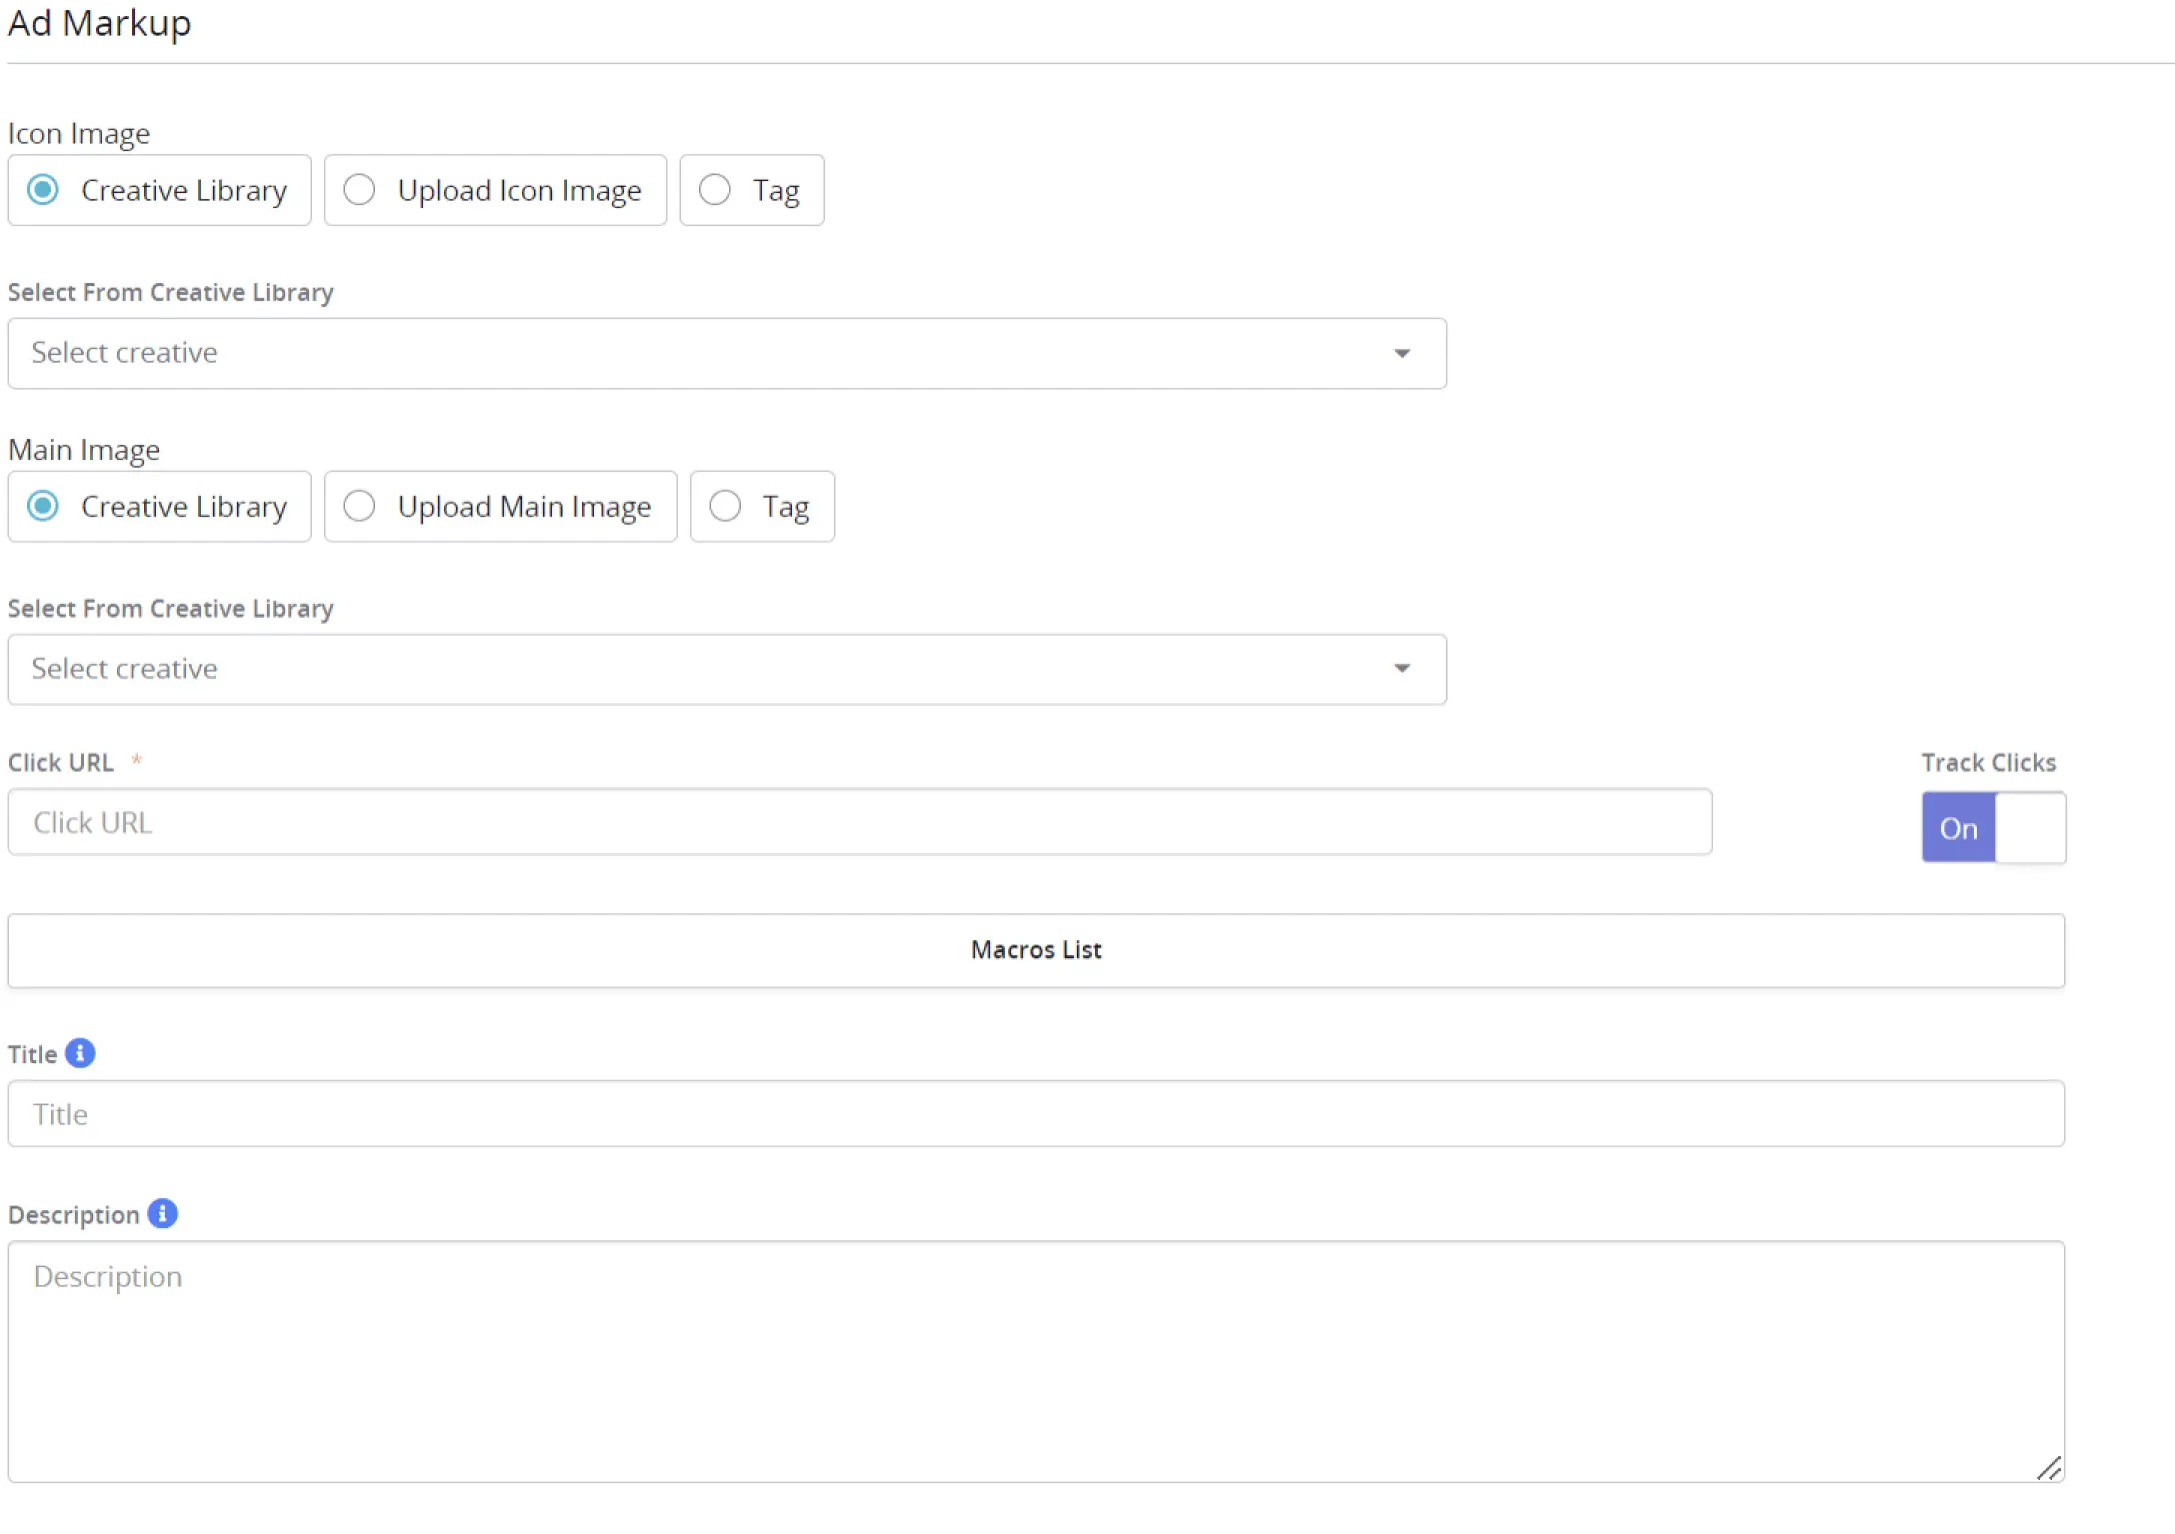Viewport: 2175px width, 1534px height.
Task: Expand the second Select creative dropdown arrow
Action: coord(1403,668)
